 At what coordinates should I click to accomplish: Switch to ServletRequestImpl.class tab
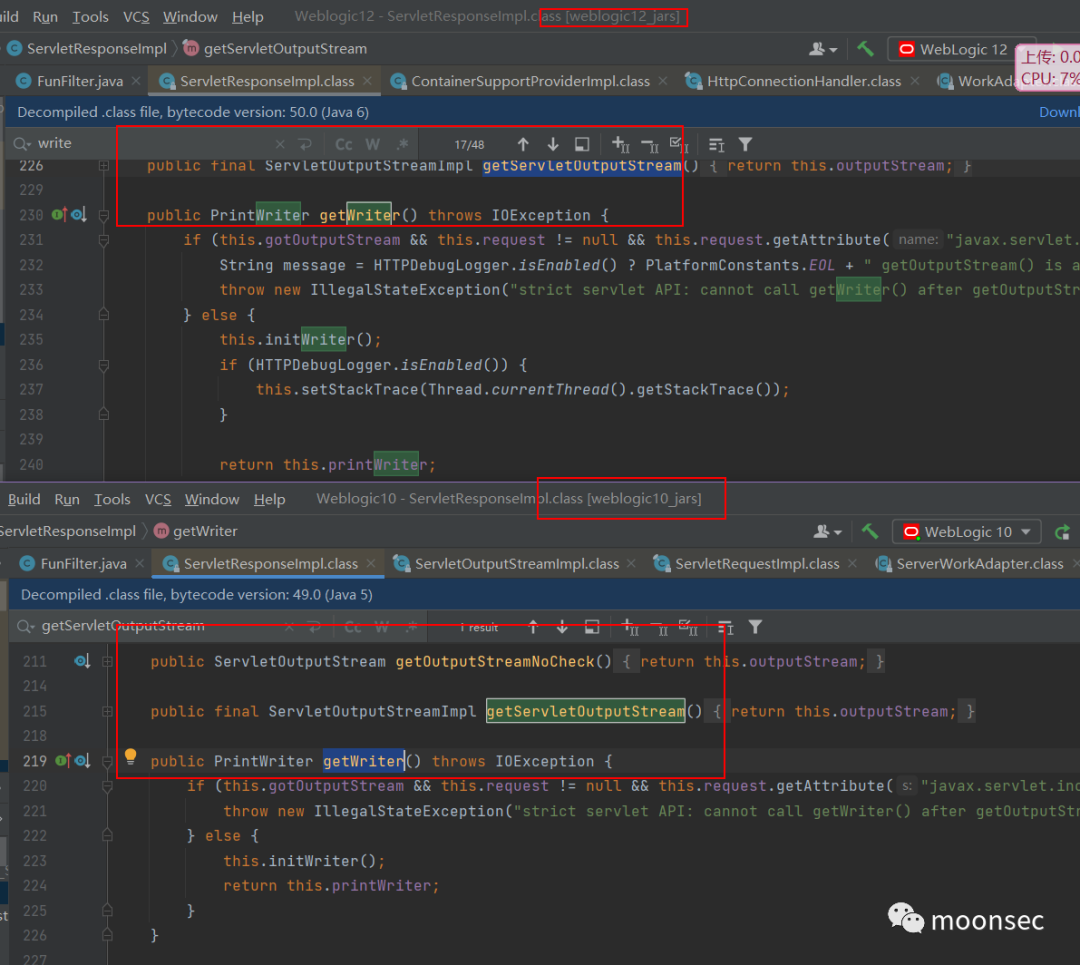[x=757, y=564]
